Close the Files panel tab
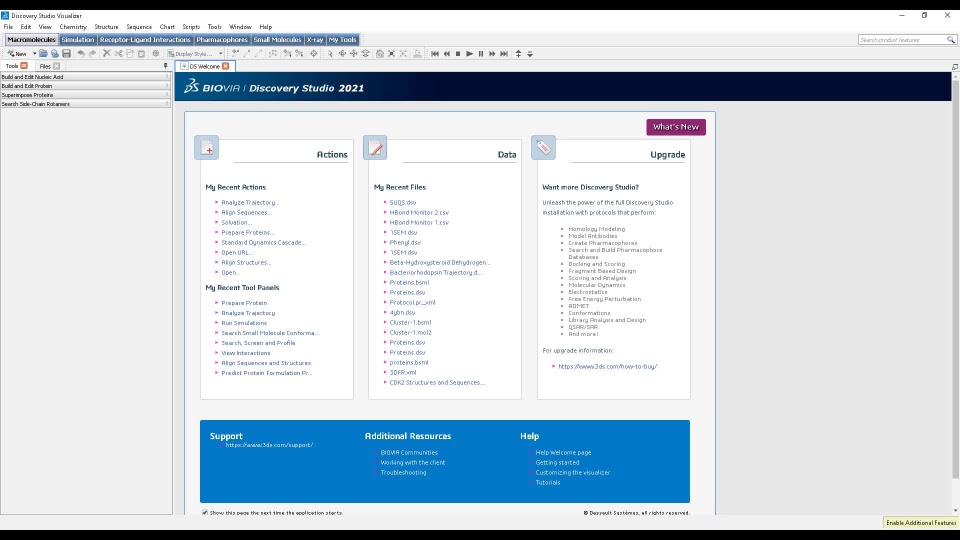Screen dimensions: 960x540 tap(56, 66)
